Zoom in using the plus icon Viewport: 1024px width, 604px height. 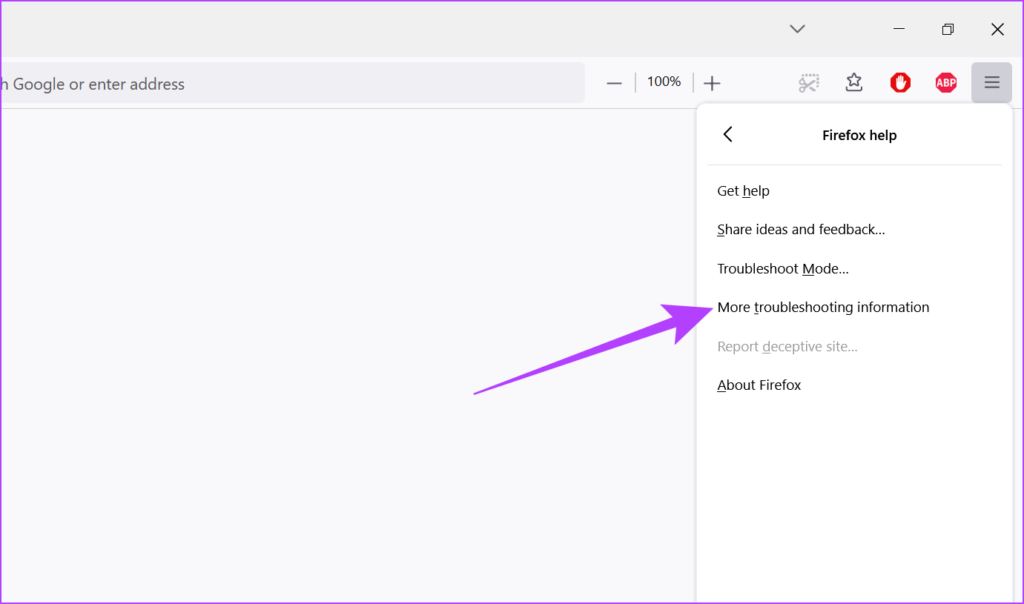[712, 82]
